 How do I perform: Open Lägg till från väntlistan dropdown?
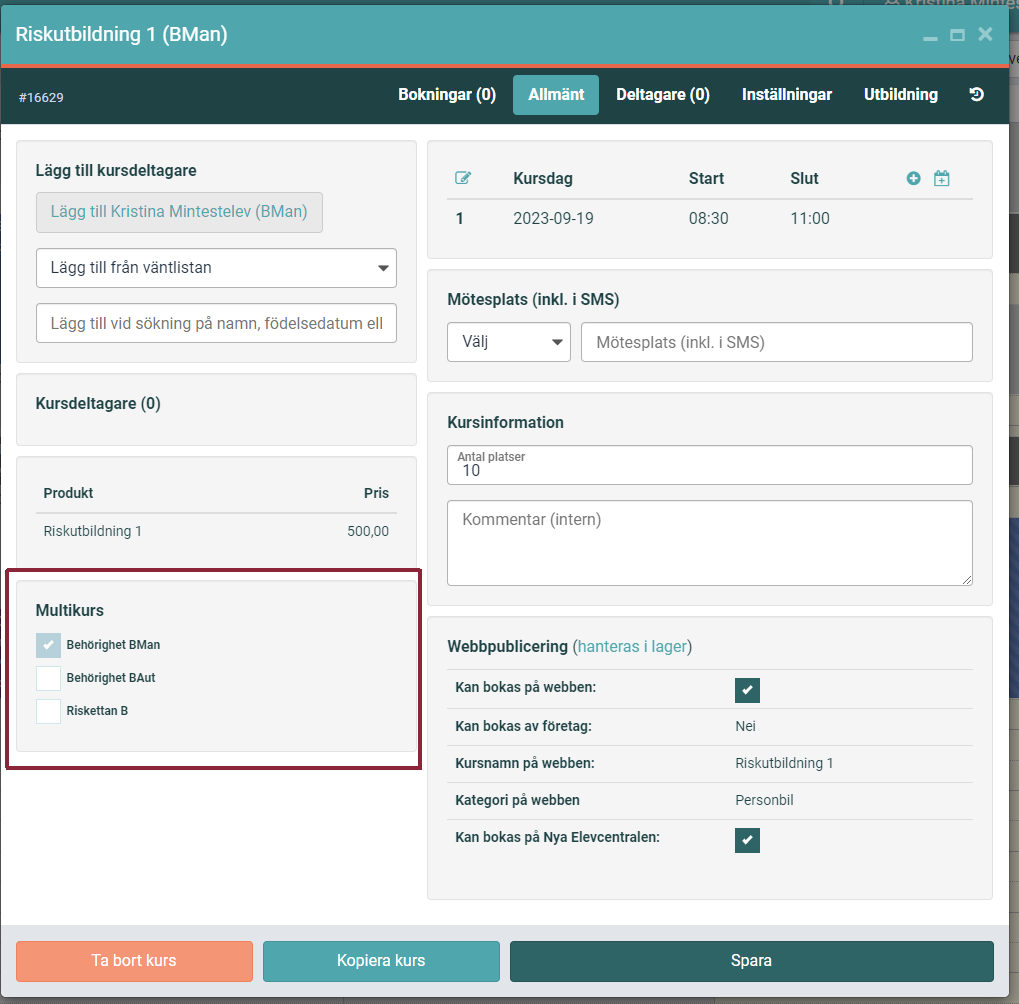(x=216, y=268)
